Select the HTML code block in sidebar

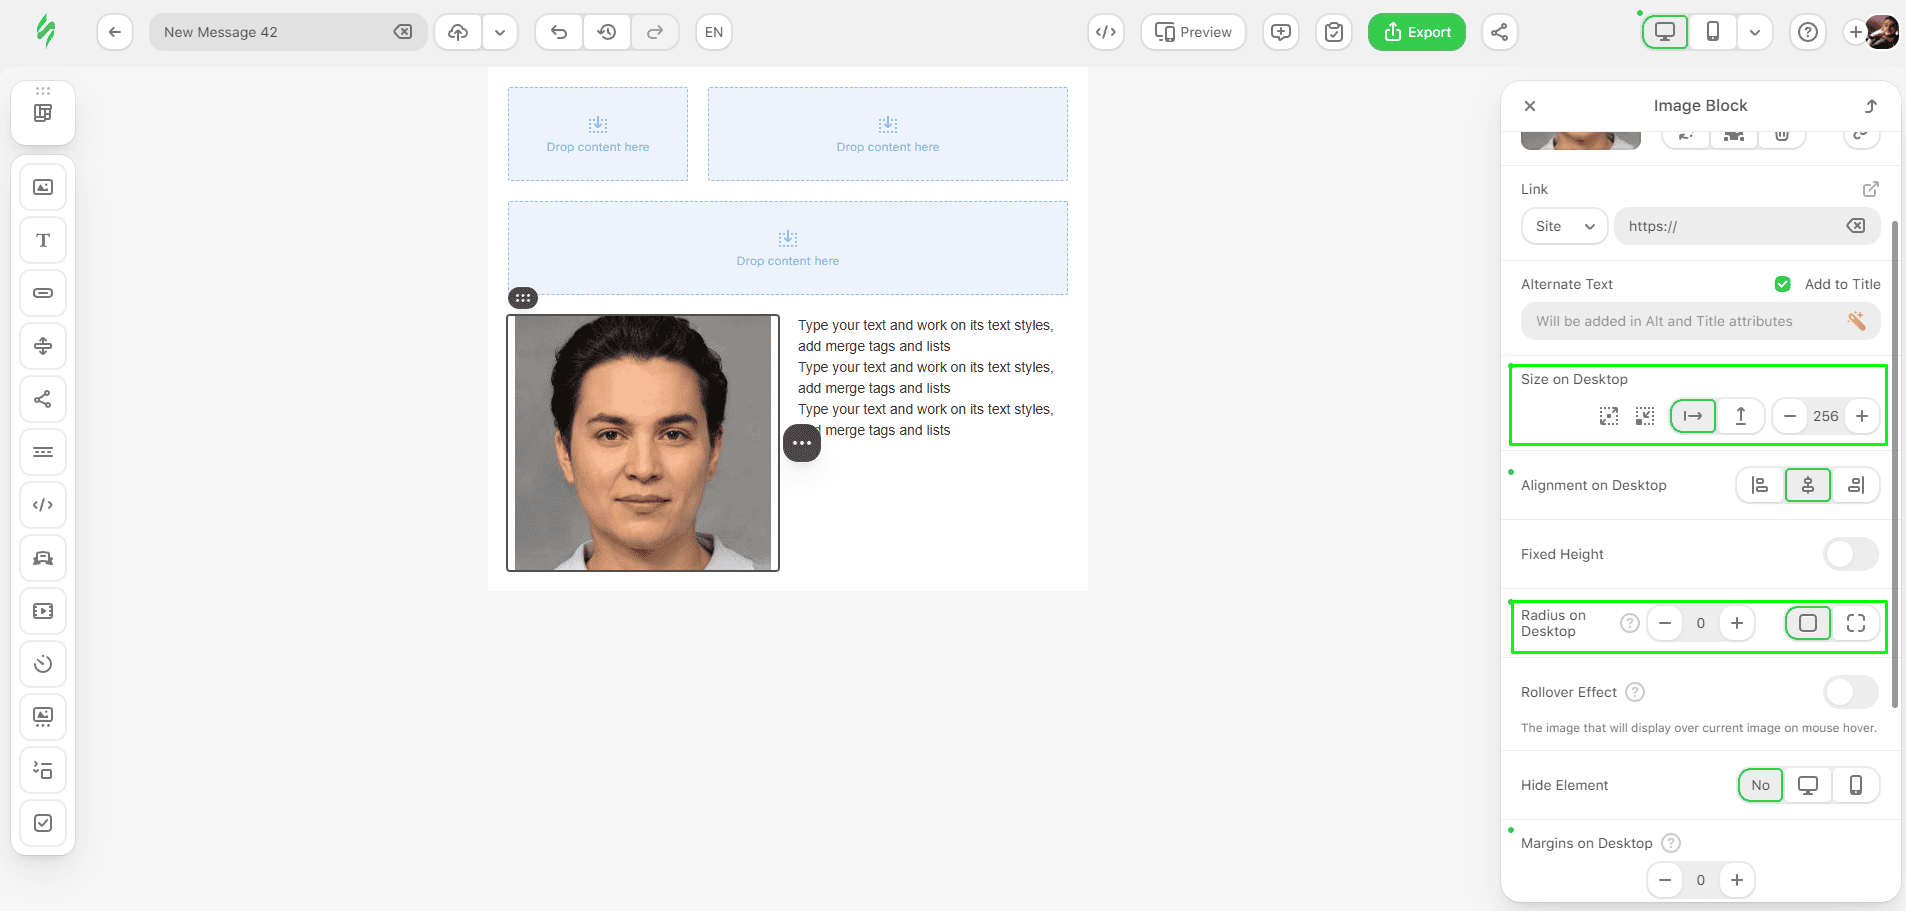pyautogui.click(x=43, y=505)
